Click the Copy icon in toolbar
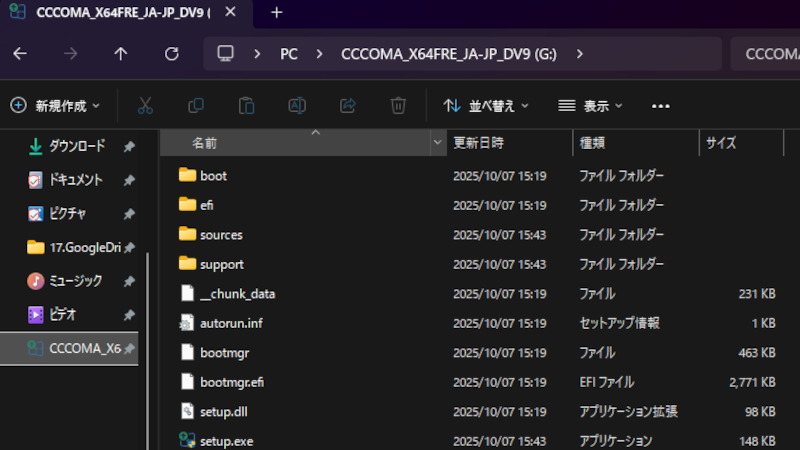The width and height of the screenshot is (800, 450). click(196, 105)
